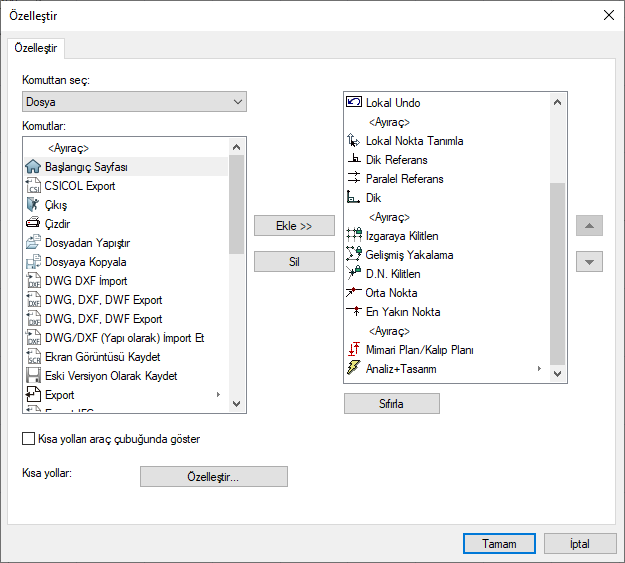This screenshot has height=563, width=625.
Task: Click the Çıkış command icon
Action: click(32, 205)
